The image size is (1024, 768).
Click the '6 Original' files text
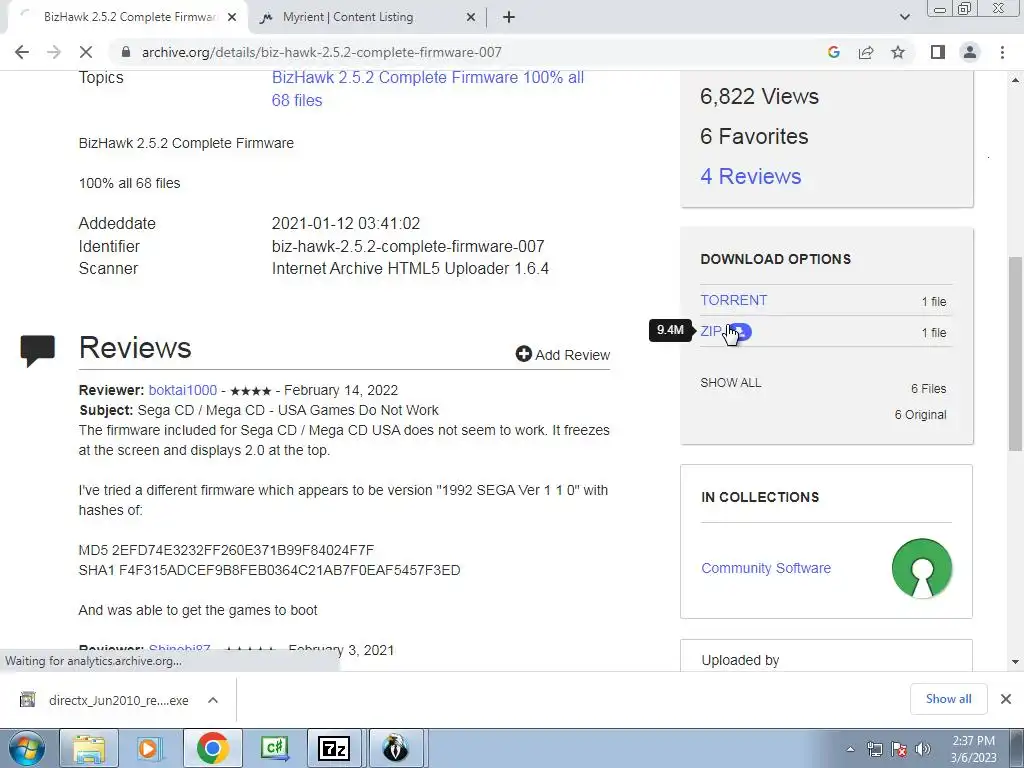click(920, 415)
